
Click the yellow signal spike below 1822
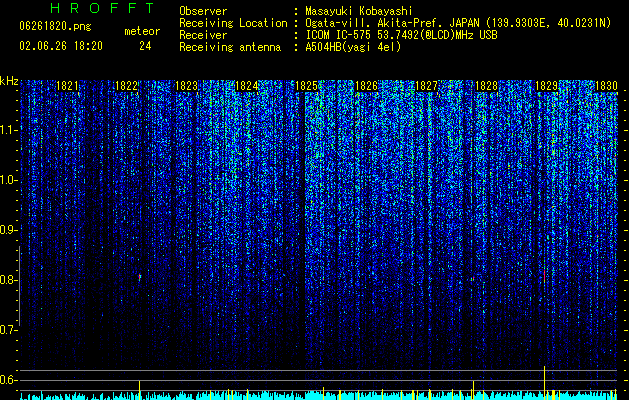(139, 388)
